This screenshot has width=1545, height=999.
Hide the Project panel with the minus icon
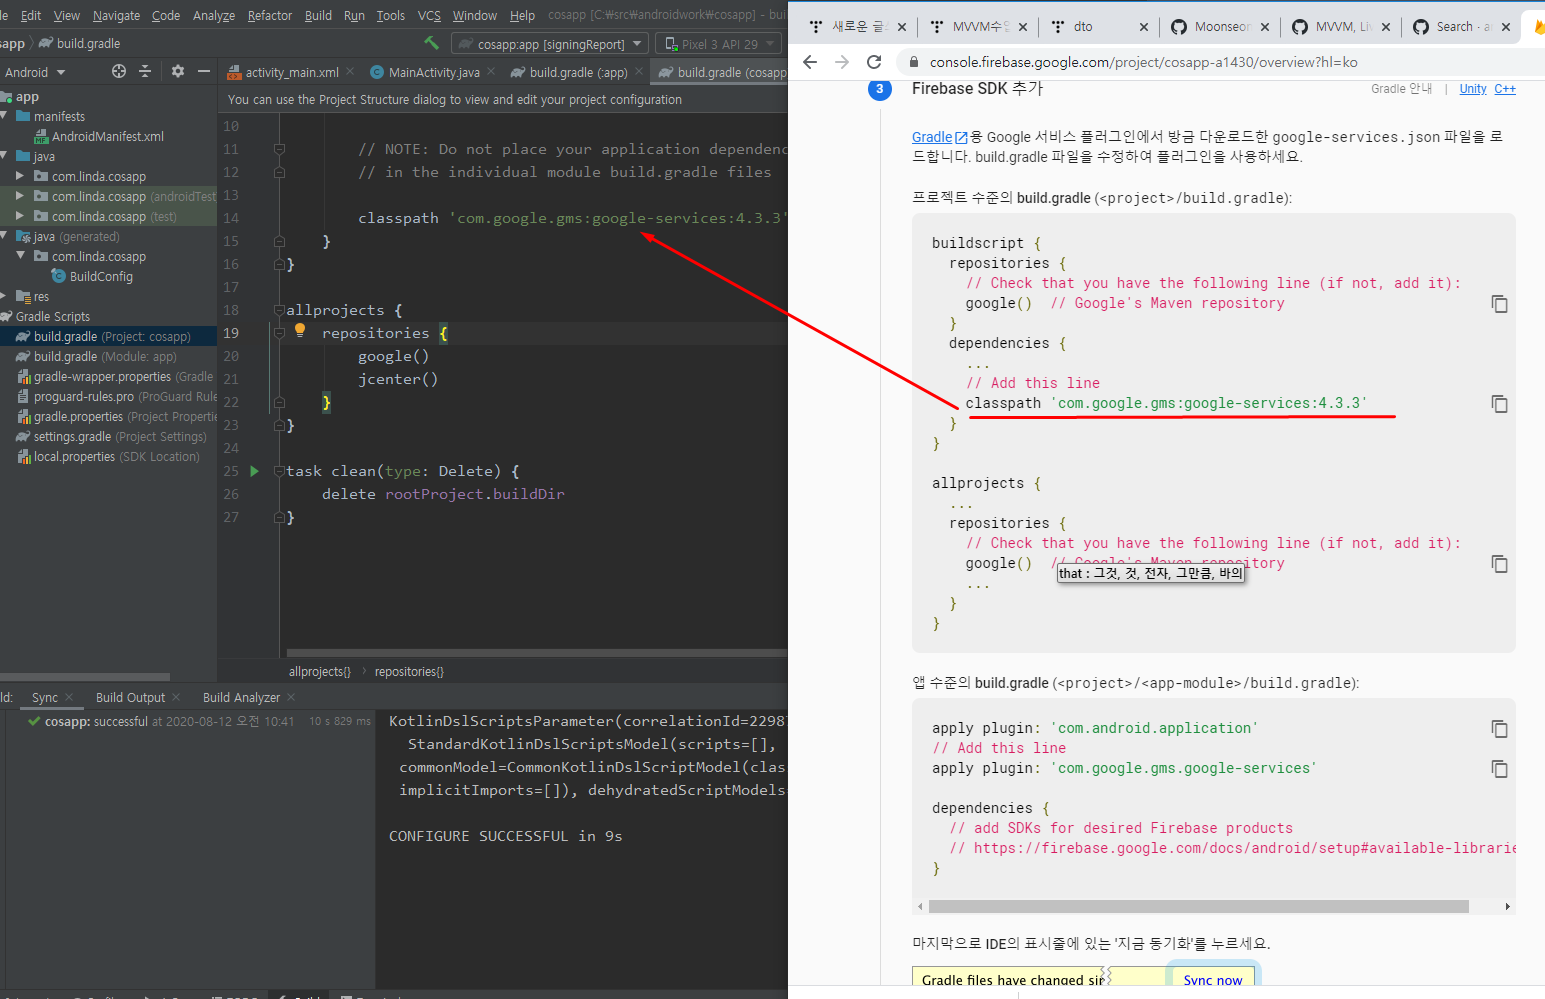click(204, 71)
